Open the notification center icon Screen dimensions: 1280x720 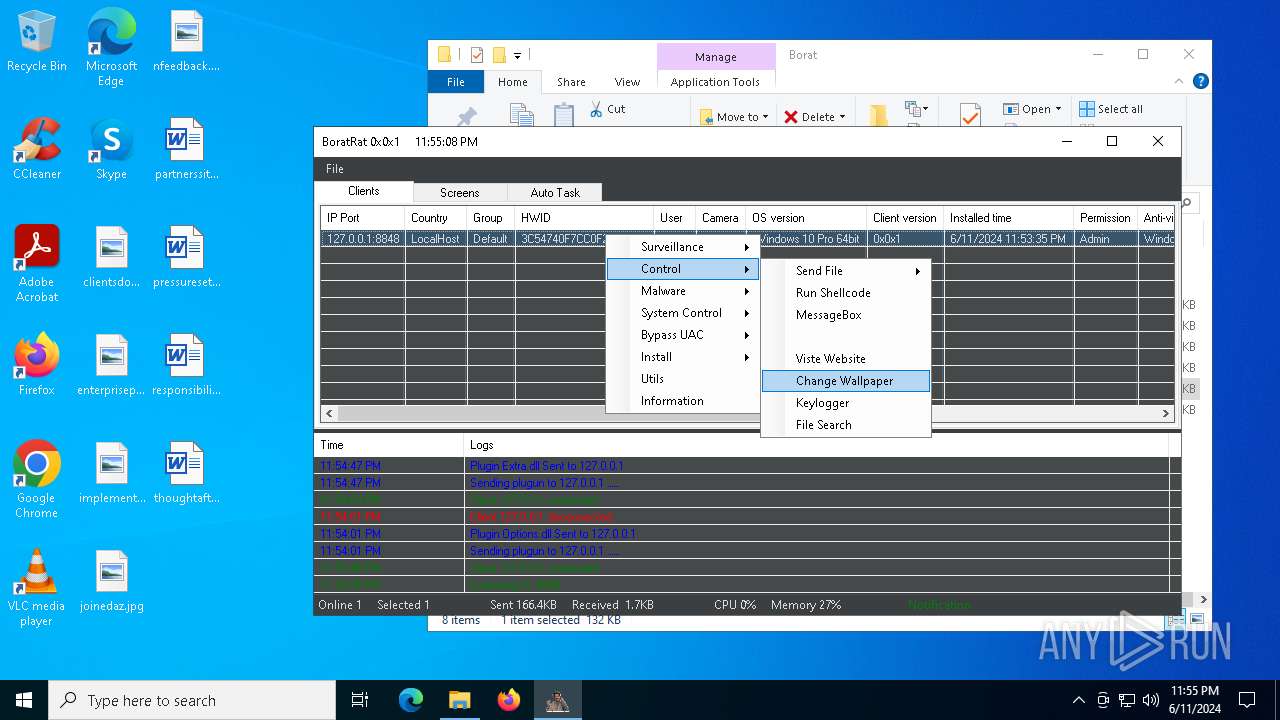[1247, 700]
